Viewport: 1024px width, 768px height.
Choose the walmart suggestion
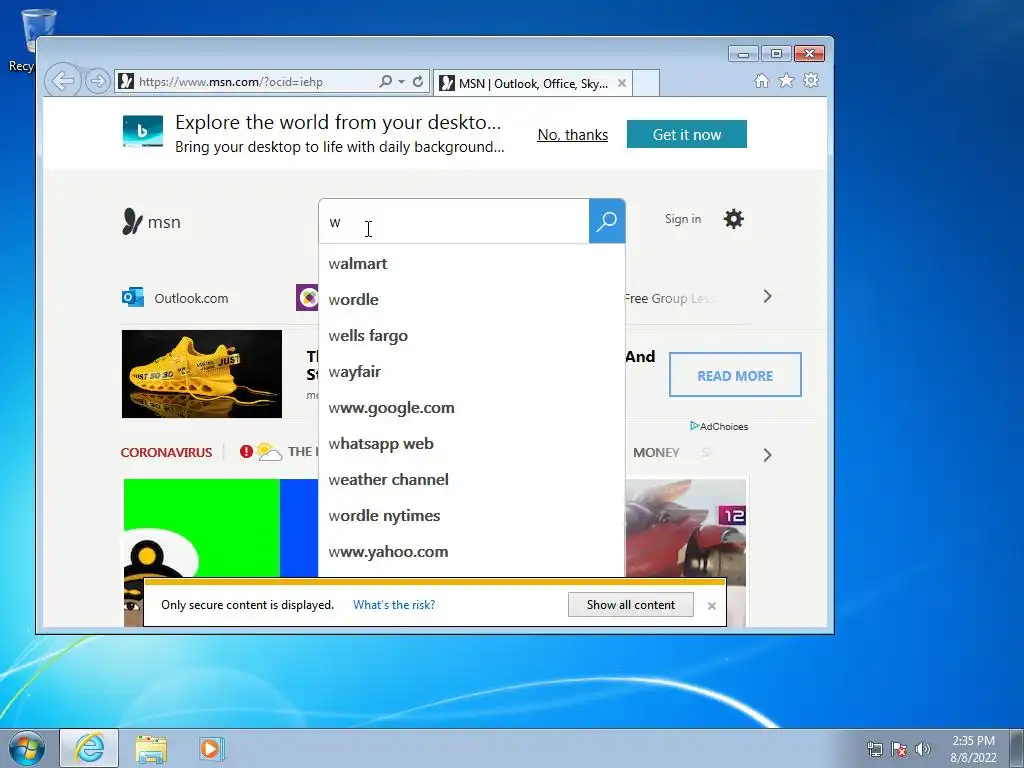[x=472, y=264]
